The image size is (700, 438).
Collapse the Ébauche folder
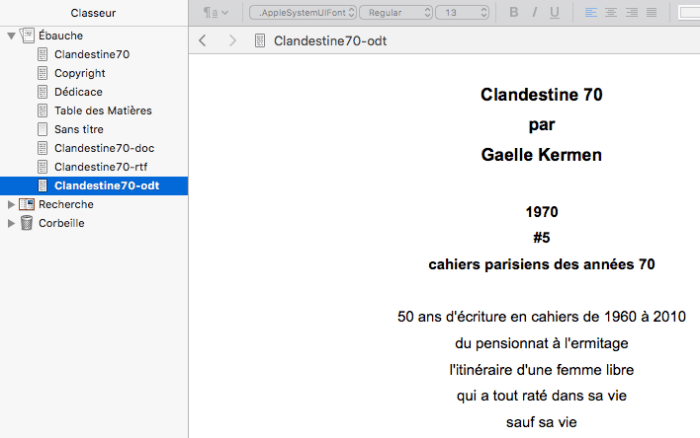click(11, 35)
